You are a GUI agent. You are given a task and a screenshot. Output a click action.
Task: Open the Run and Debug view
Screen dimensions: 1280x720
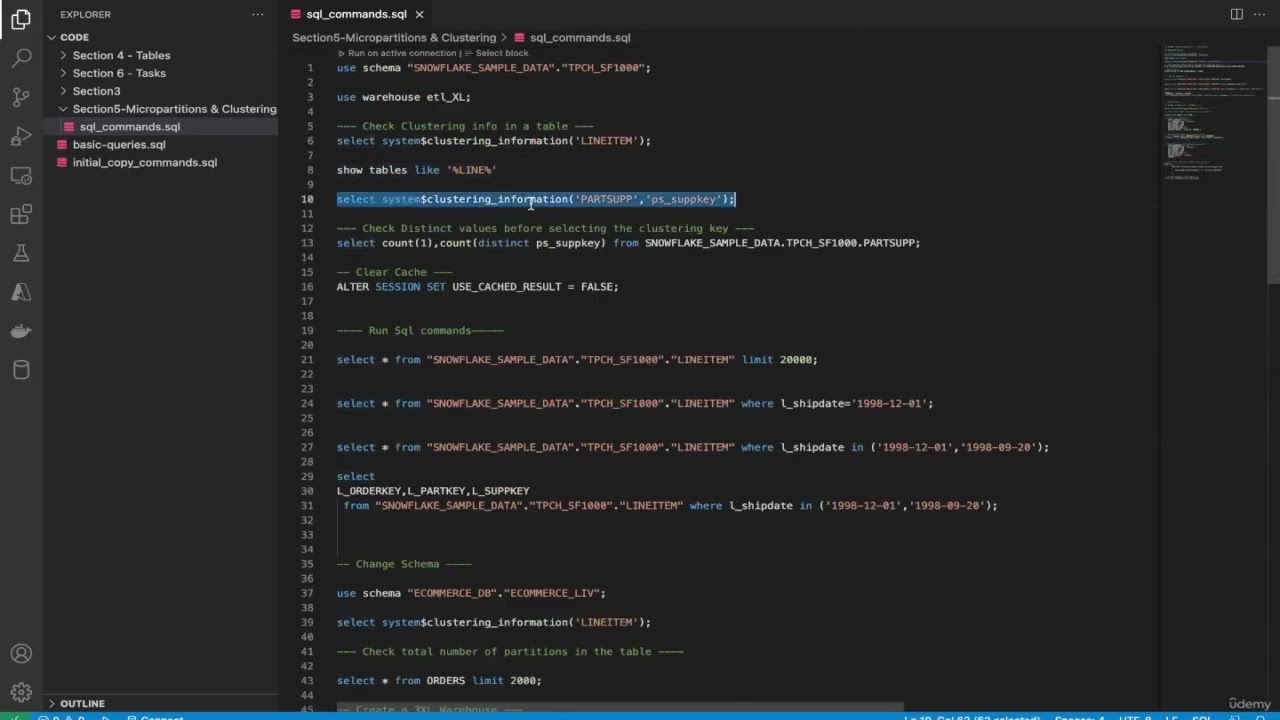click(x=21, y=136)
